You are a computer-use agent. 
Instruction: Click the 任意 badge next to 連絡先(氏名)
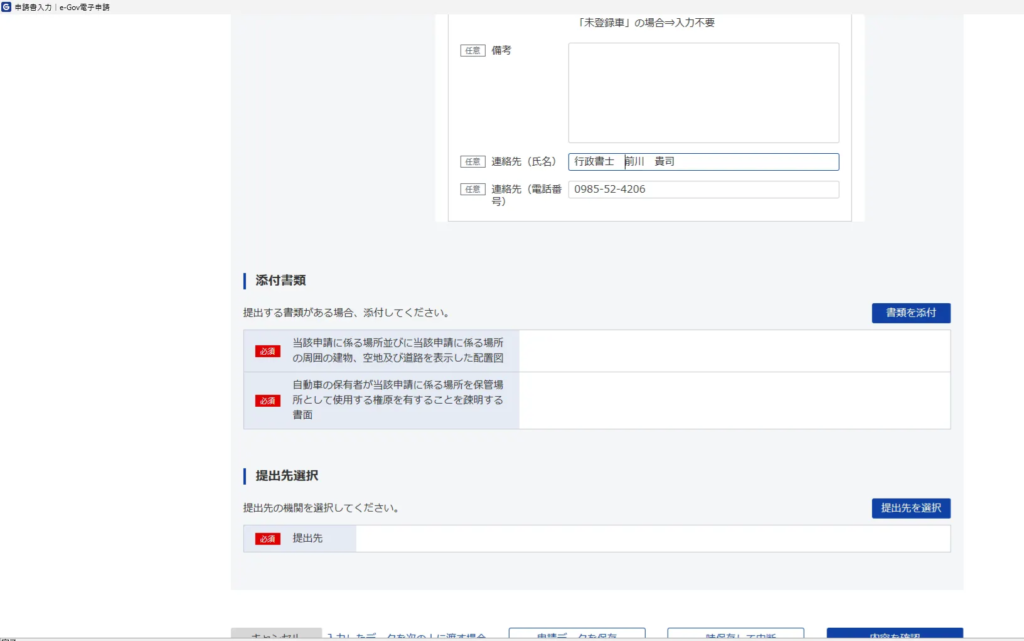(473, 162)
